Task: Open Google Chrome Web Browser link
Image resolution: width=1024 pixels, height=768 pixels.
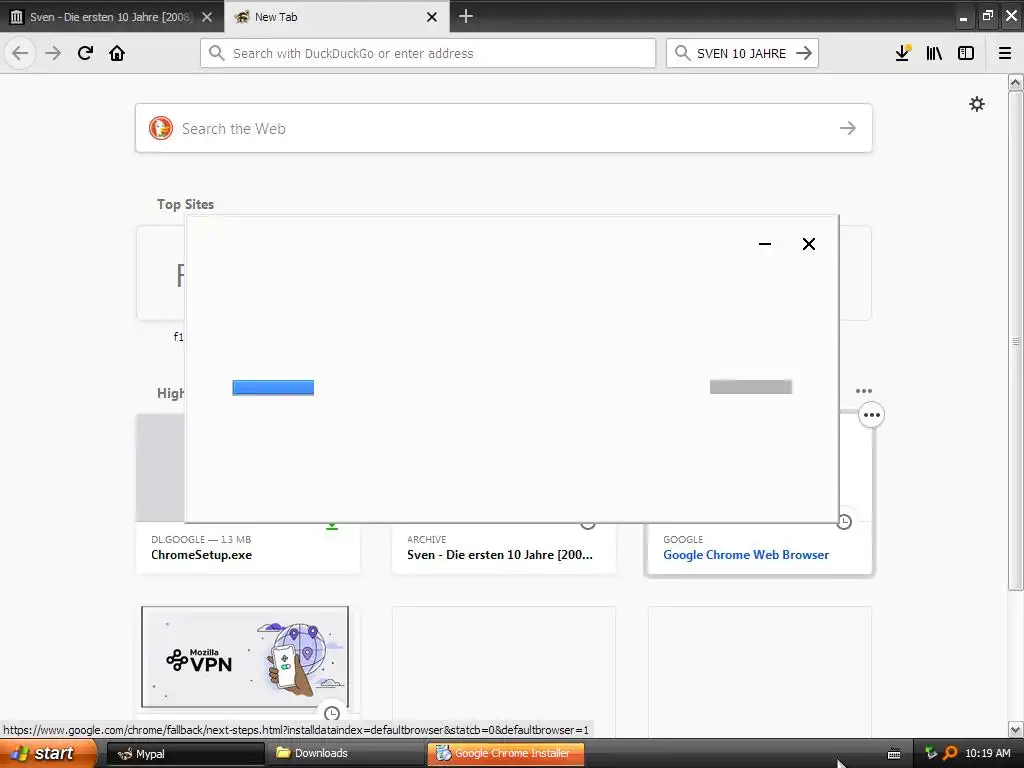Action: (746, 554)
